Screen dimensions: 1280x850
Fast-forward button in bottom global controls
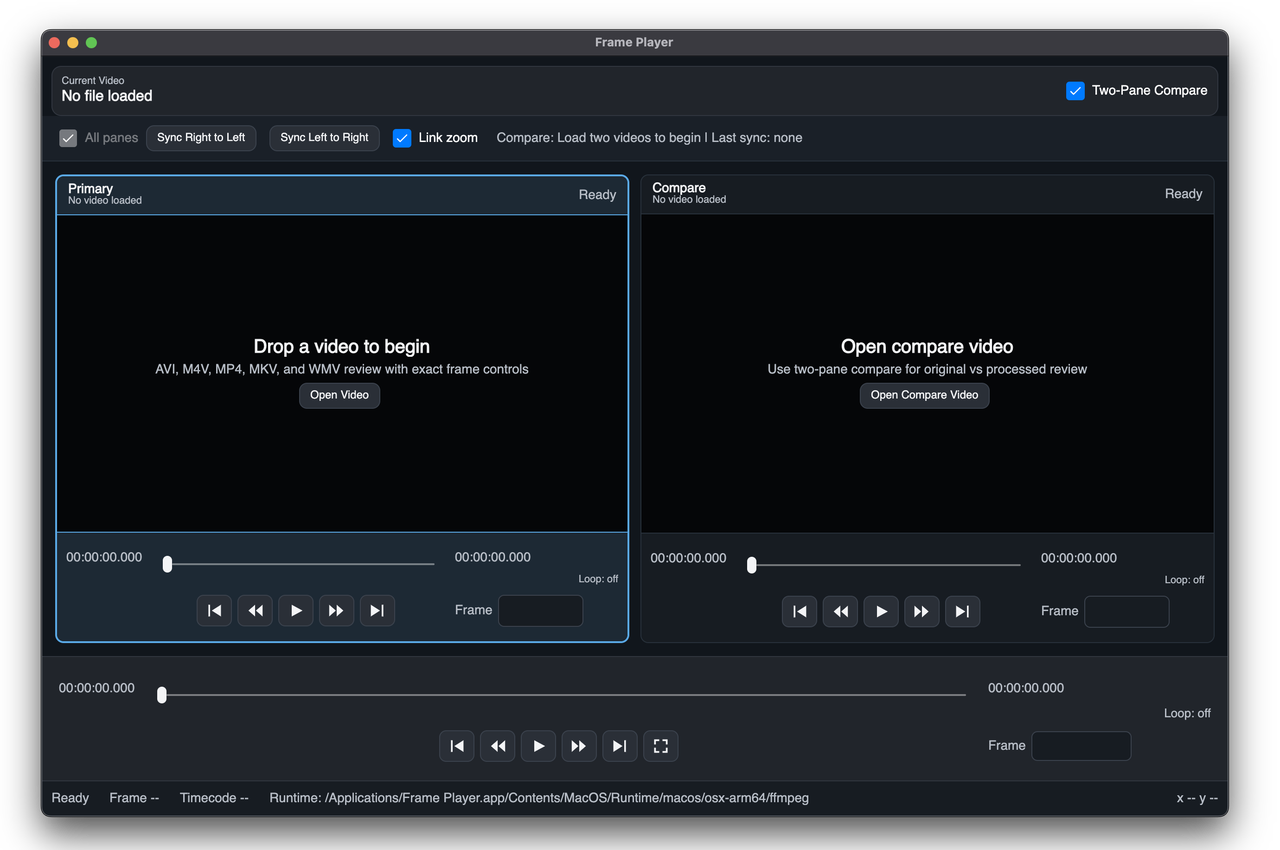click(578, 746)
